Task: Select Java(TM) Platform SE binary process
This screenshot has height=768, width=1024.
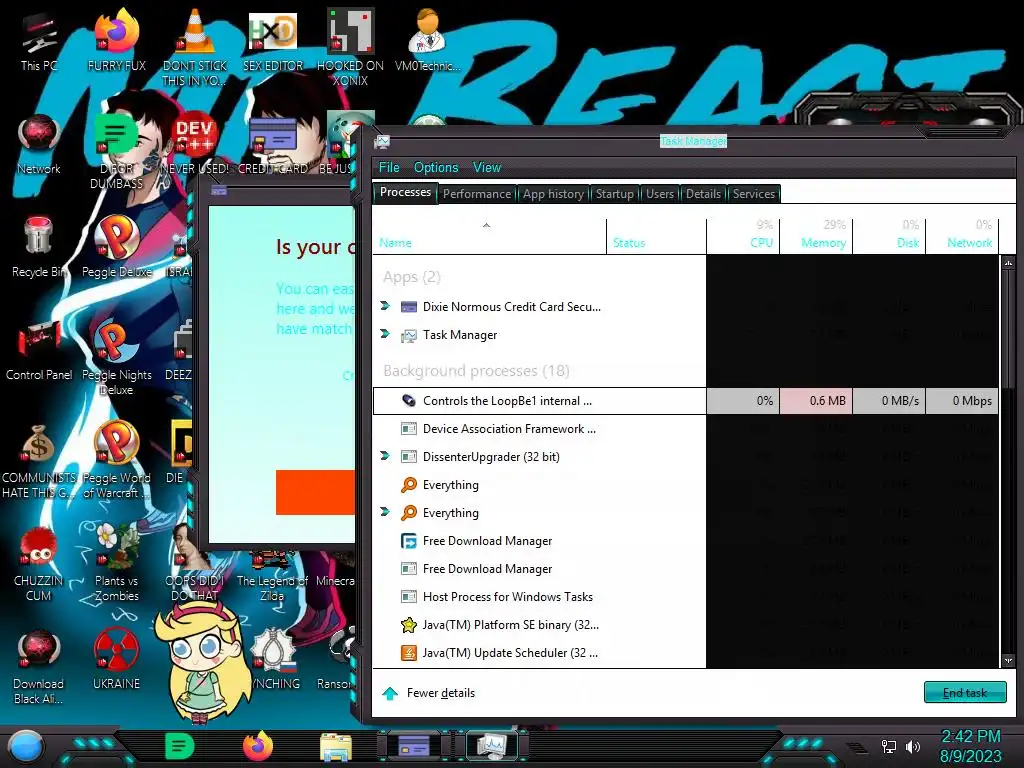Action: (686, 625)
